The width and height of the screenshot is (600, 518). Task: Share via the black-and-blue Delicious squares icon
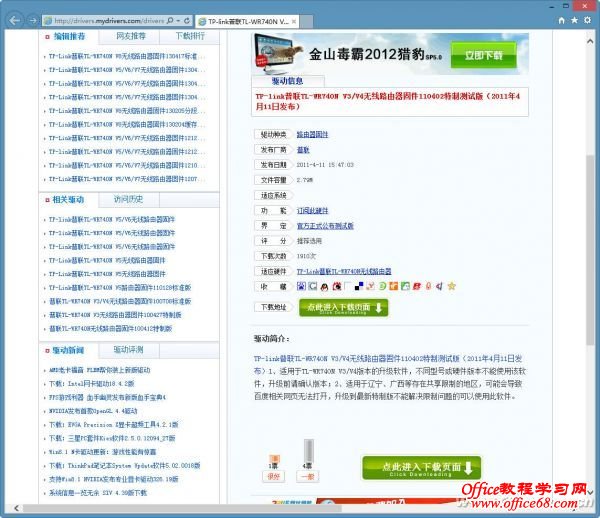click(x=359, y=286)
